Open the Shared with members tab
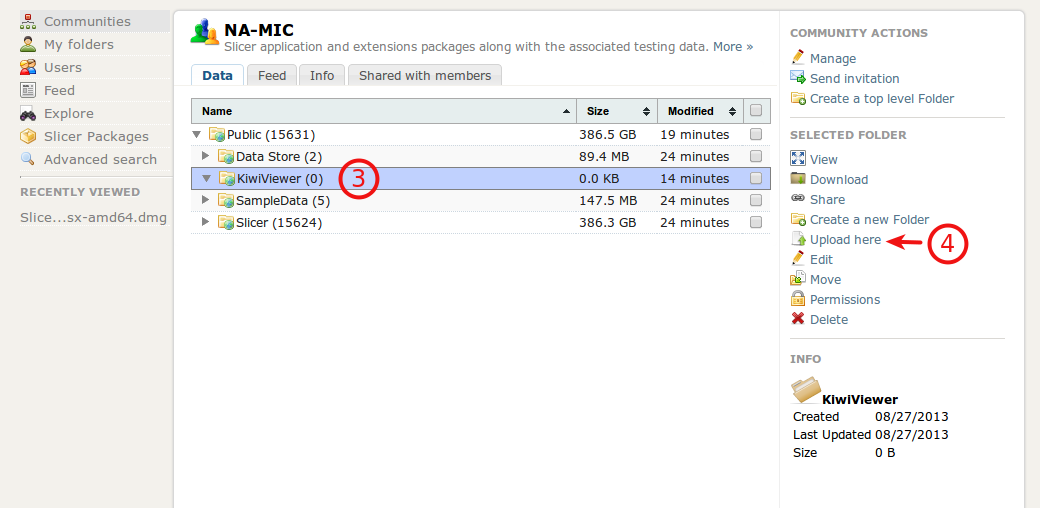The image size is (1041, 508). 425,75
